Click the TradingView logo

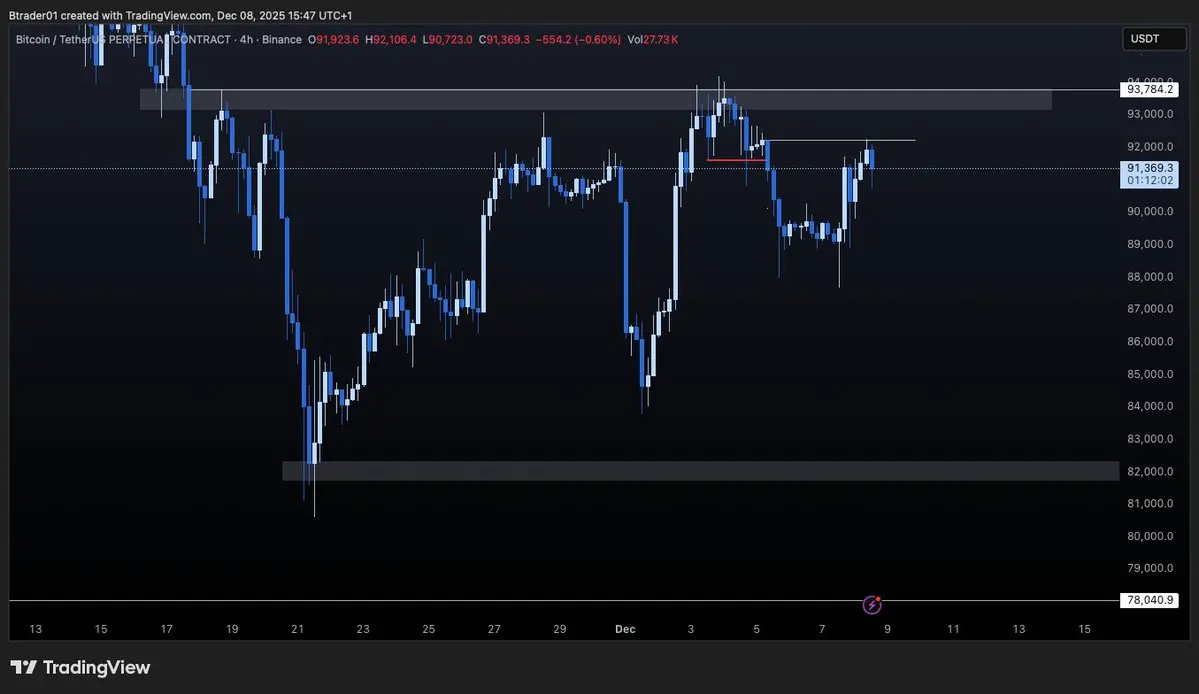pos(80,667)
